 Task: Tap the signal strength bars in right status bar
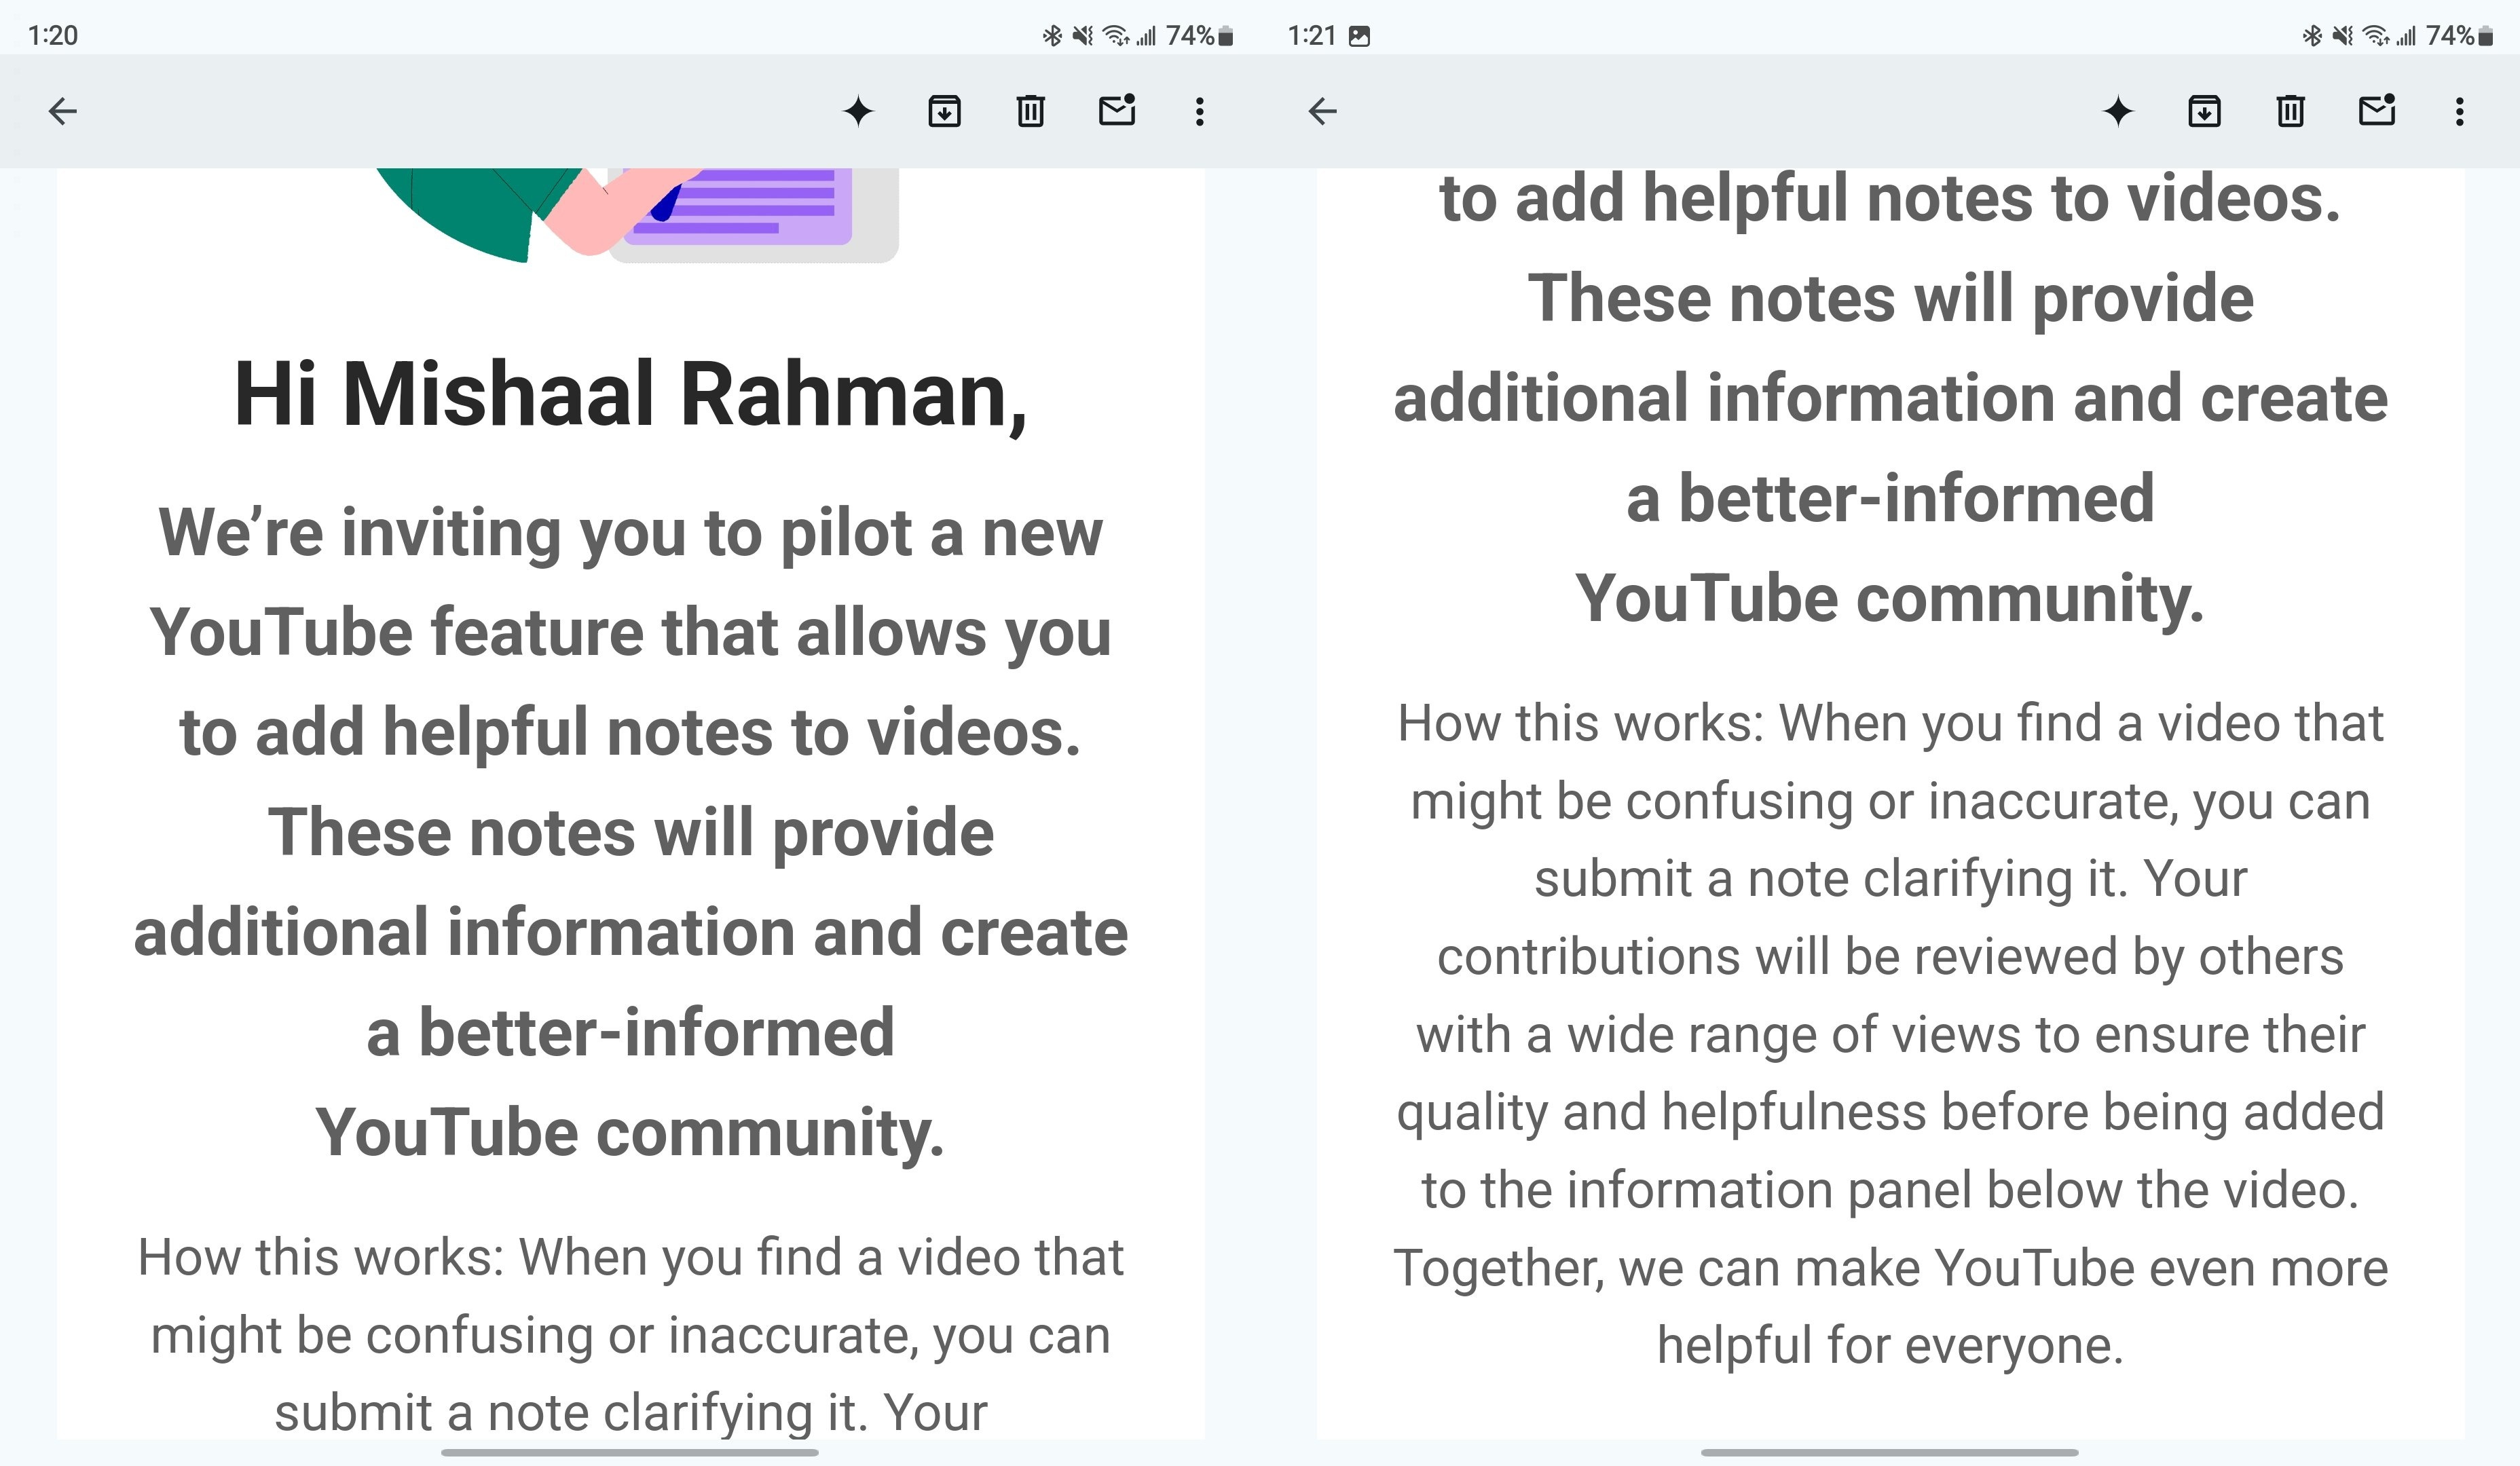pyautogui.click(x=2406, y=36)
